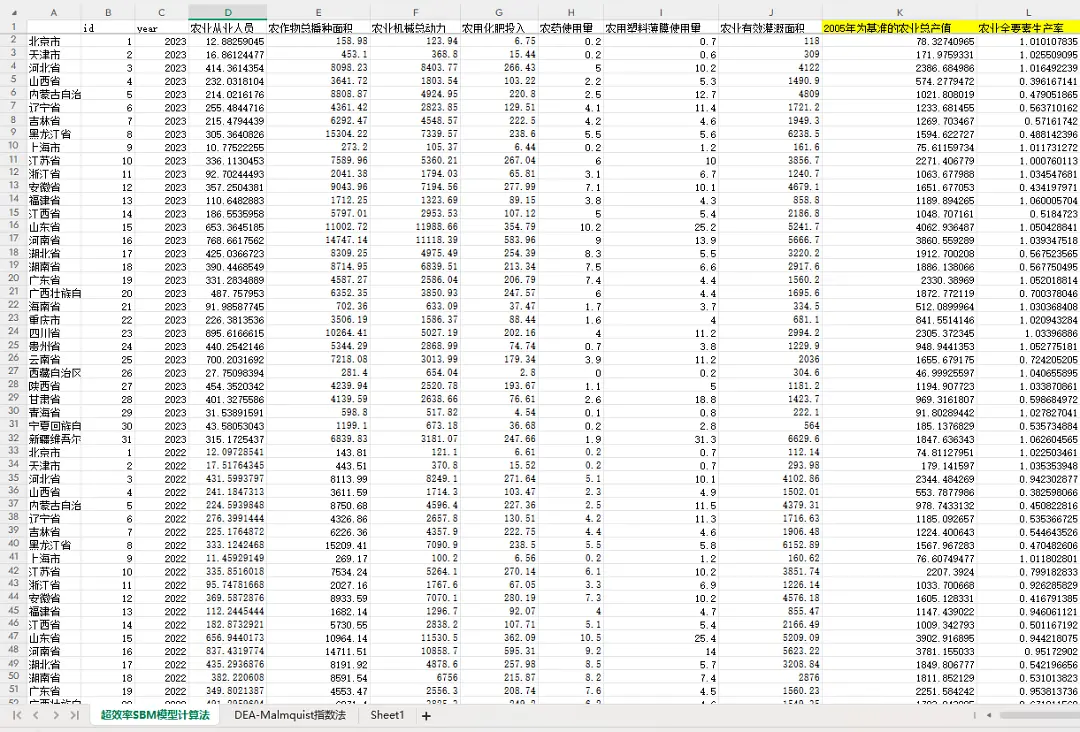Click value 6629.6 in column J

[x=770, y=439]
